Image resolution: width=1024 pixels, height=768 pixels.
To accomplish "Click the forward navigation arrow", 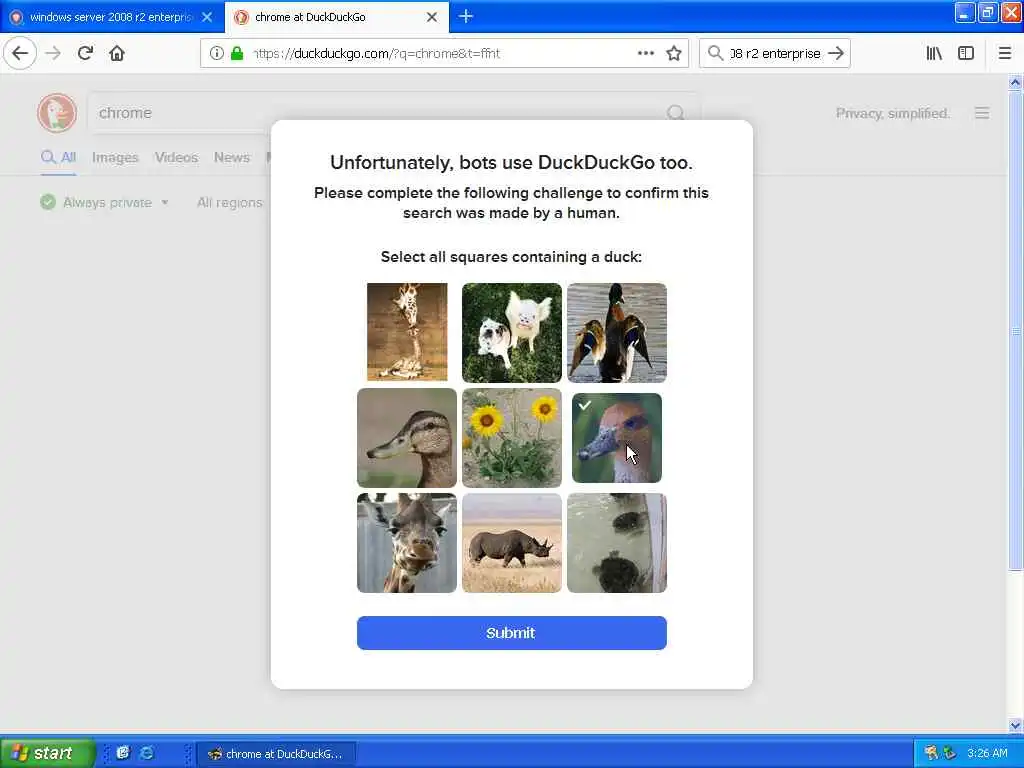I will pyautogui.click(x=54, y=53).
